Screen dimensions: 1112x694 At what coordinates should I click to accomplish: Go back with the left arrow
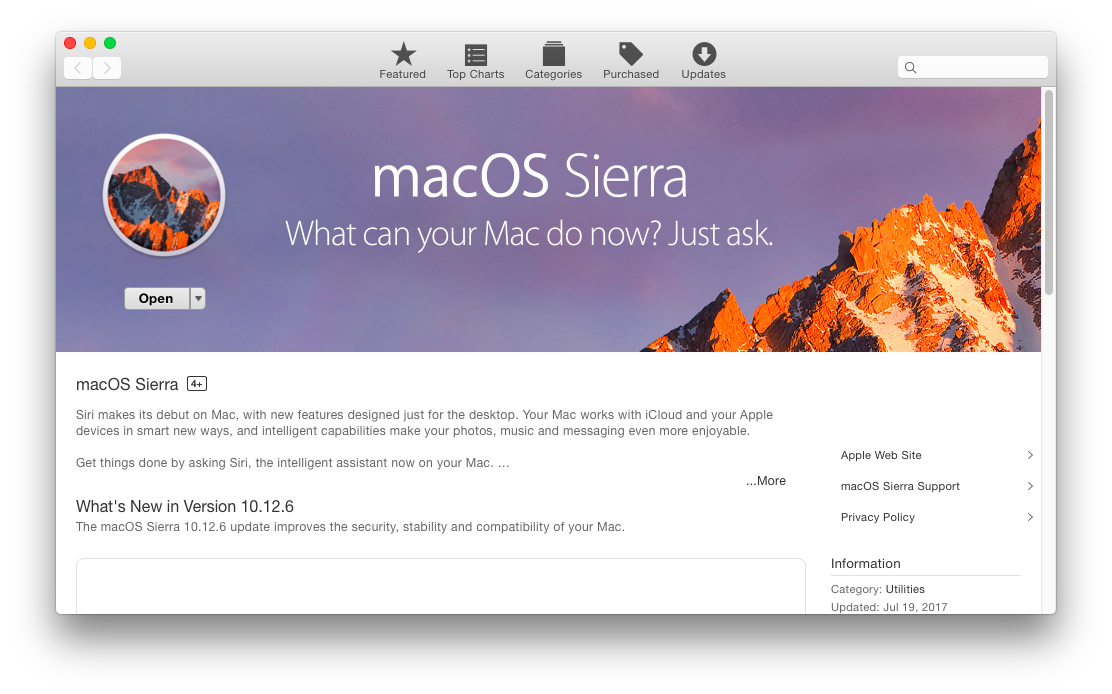point(78,68)
